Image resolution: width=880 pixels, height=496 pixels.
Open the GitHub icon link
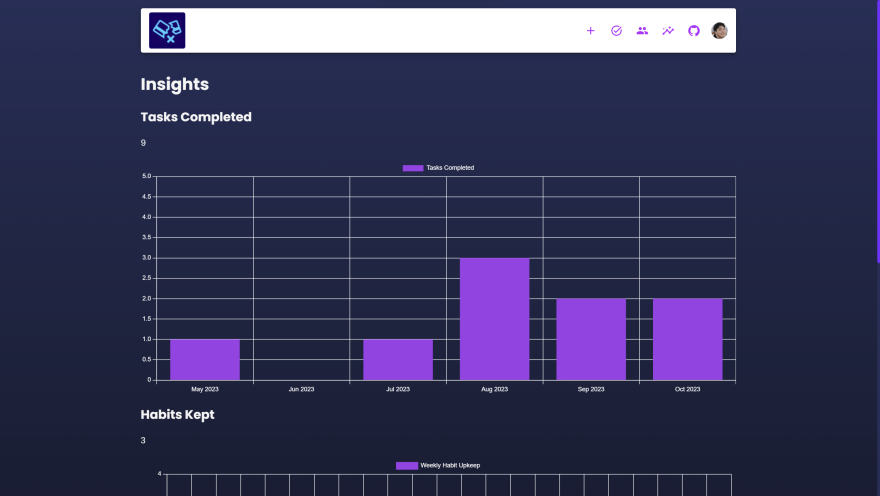pos(694,31)
